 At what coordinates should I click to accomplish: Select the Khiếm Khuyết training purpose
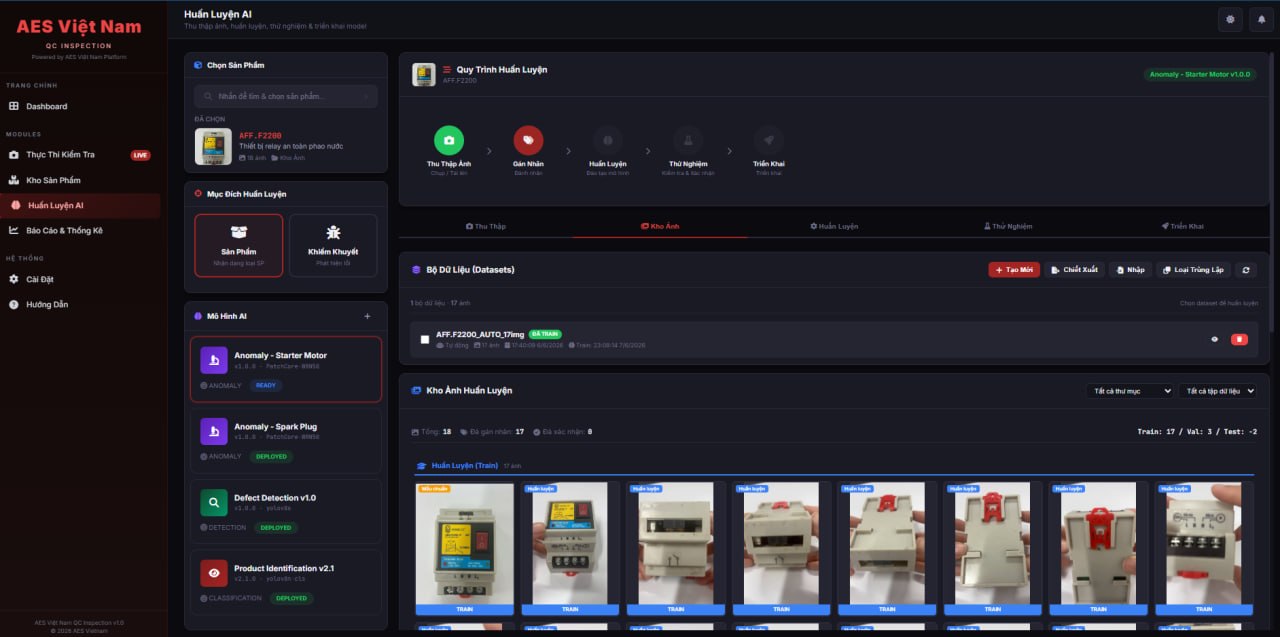pos(333,245)
